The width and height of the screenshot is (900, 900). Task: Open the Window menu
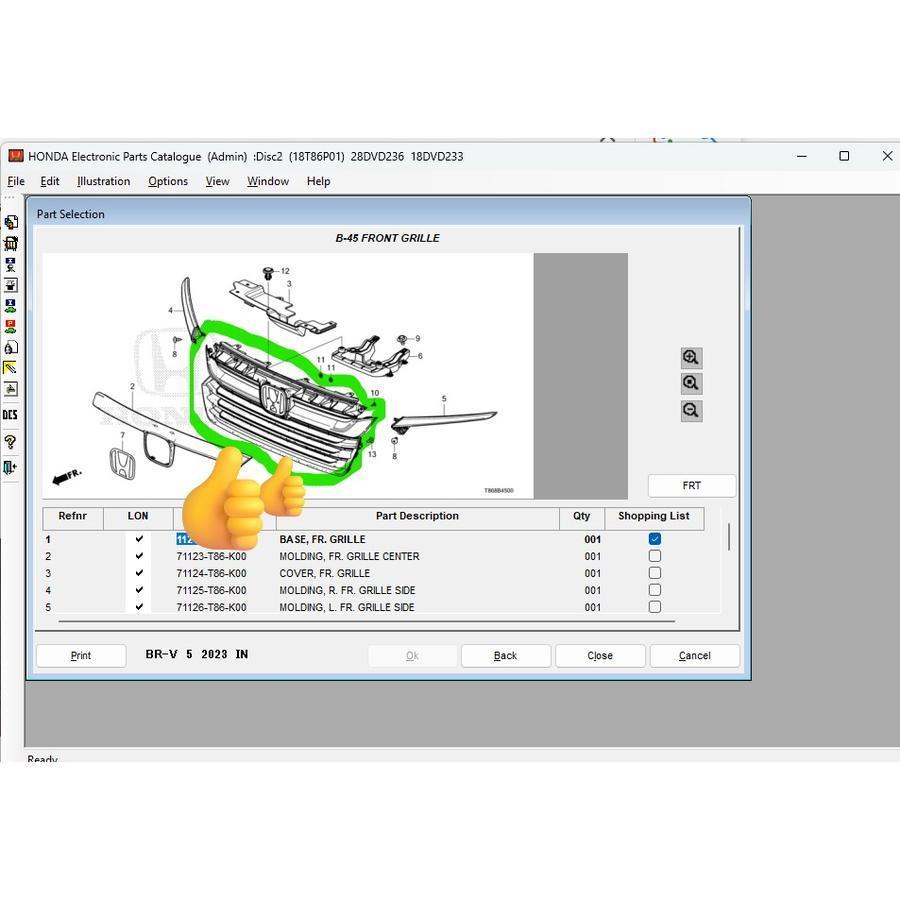(x=268, y=181)
